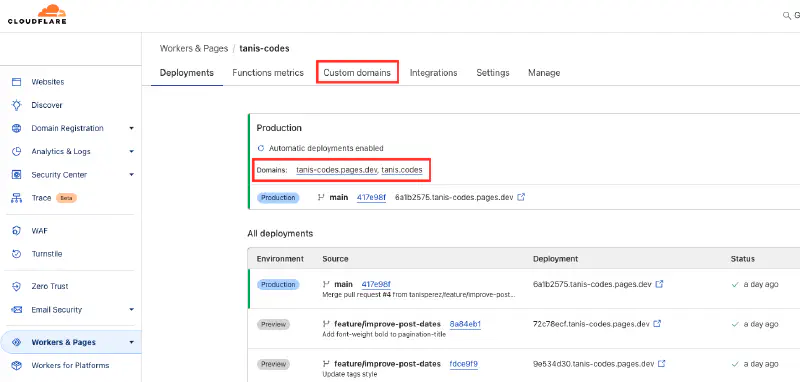
Task: Switch to the Deployments tab
Action: point(187,73)
